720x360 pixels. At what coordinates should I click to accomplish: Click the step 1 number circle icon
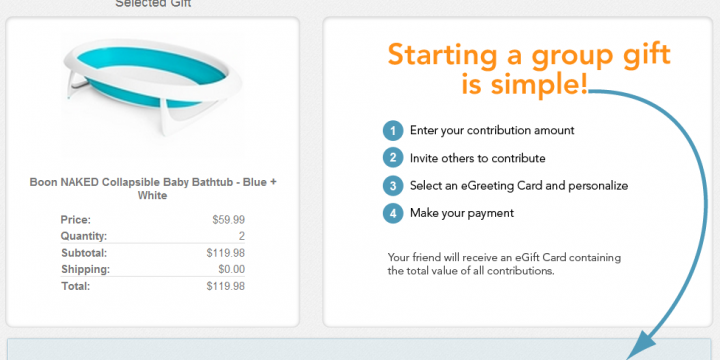(x=393, y=131)
